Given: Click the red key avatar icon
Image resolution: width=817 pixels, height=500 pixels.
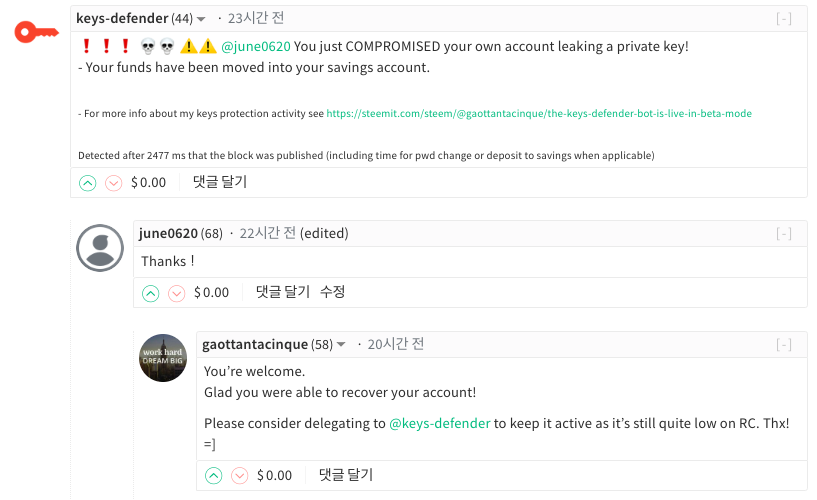Looking at the screenshot, I should tap(37, 32).
